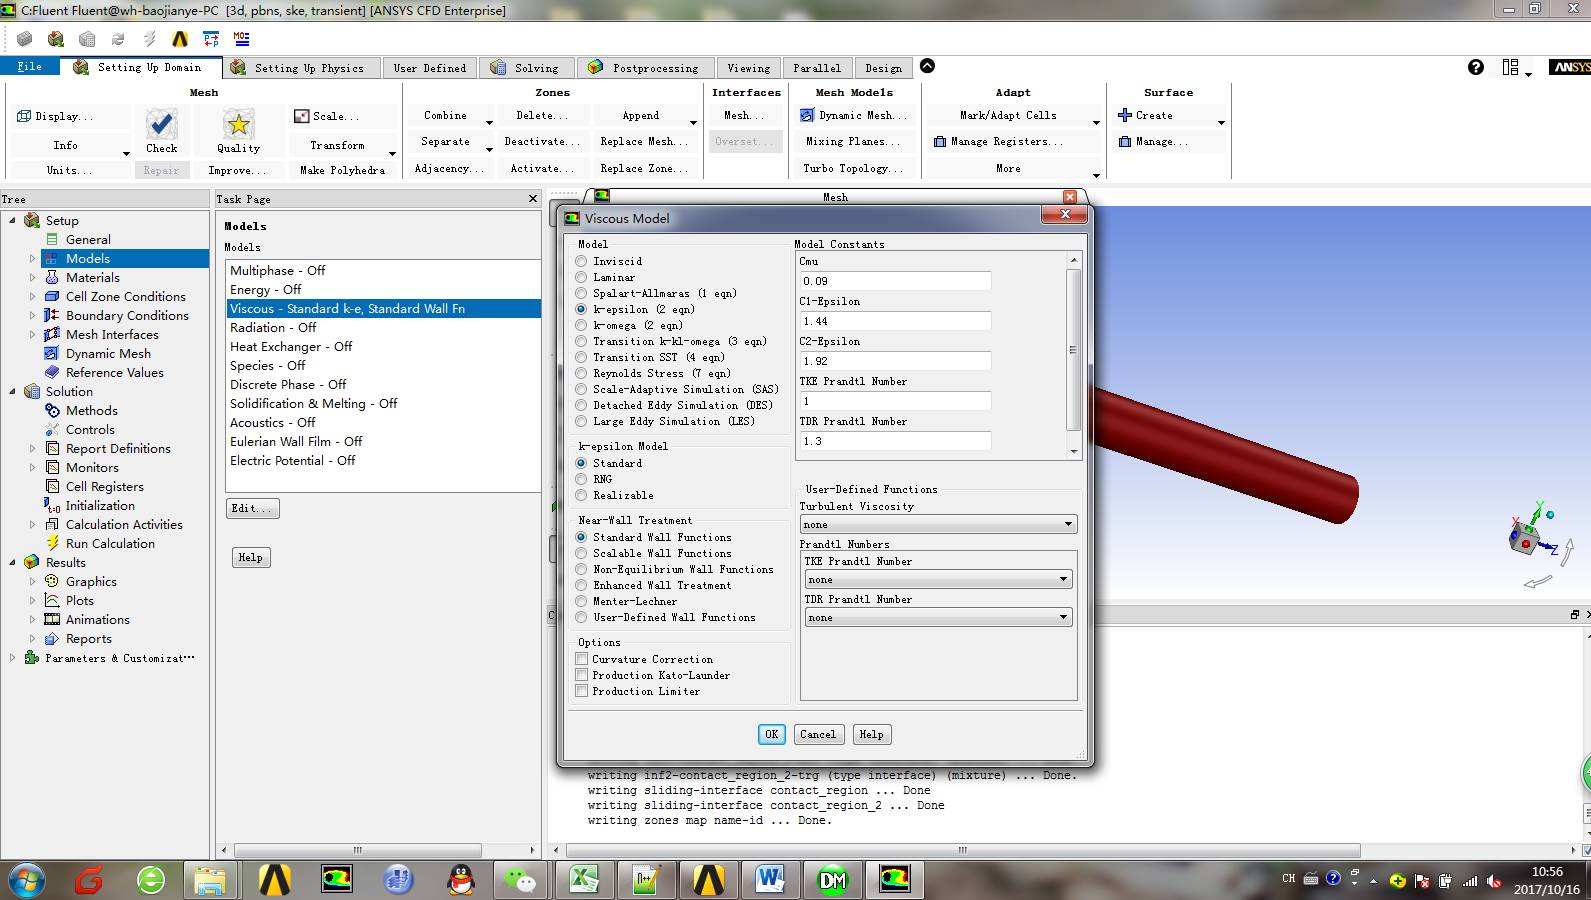The height and width of the screenshot is (900, 1591).
Task: Click the Parallel partition toolbar icon
Action: pos(211,39)
